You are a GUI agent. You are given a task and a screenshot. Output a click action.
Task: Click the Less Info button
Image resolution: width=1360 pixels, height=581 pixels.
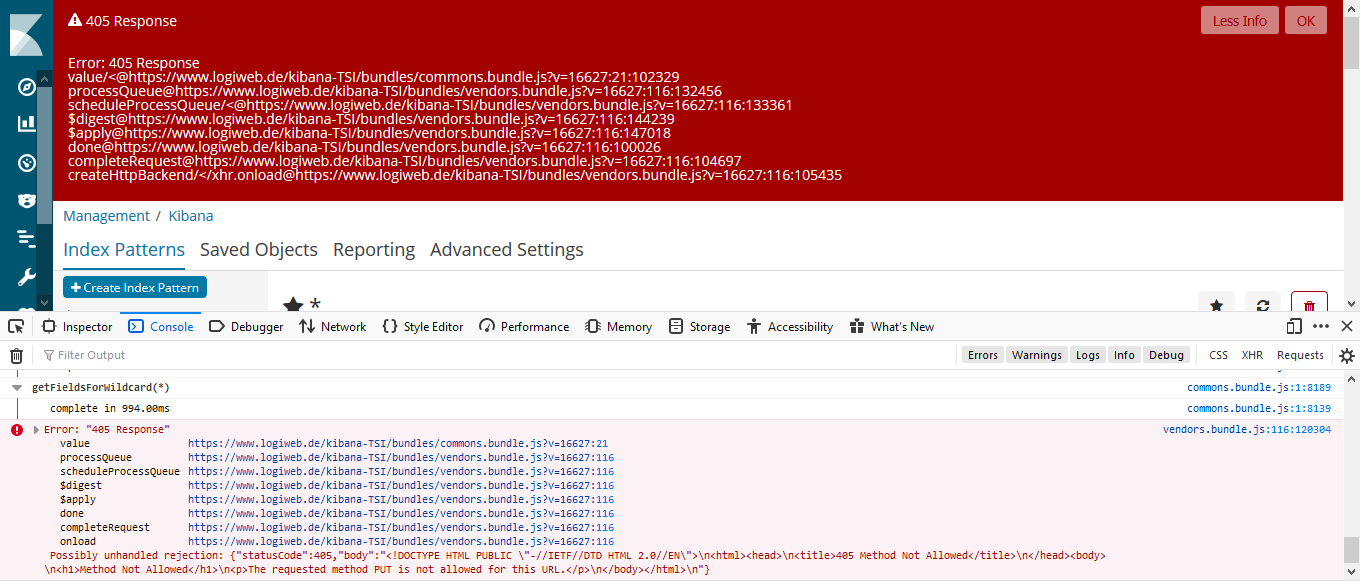1240,21
